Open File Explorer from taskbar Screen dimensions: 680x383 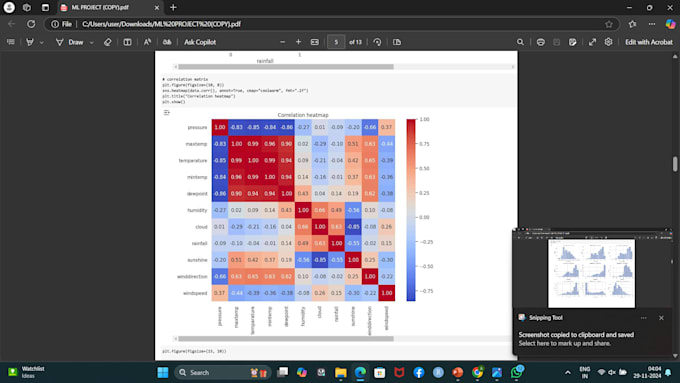click(x=341, y=373)
